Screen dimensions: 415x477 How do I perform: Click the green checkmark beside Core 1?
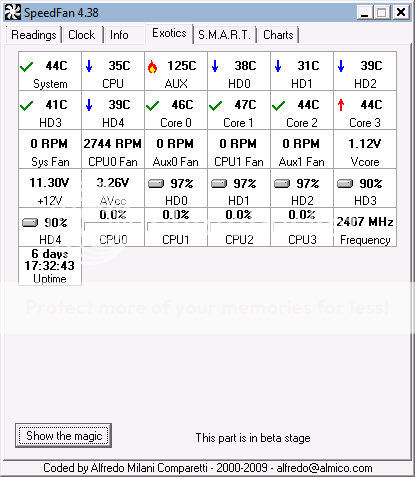click(x=215, y=106)
